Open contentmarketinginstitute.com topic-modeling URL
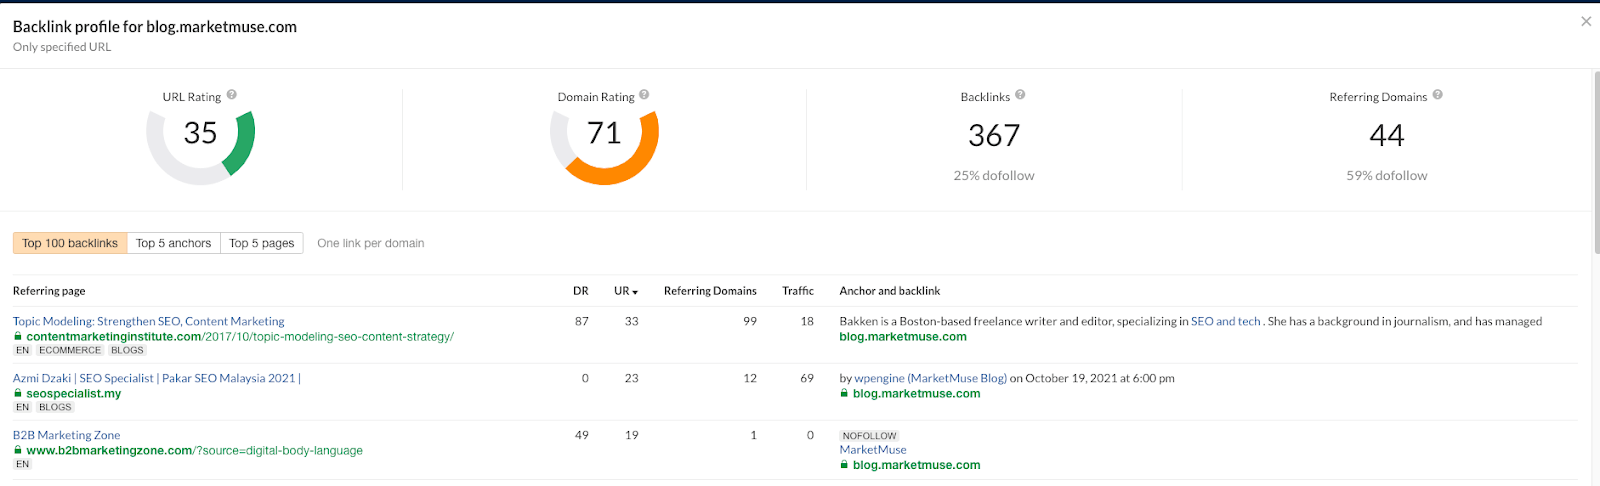Viewport: 1600px width, 486px height. click(x=240, y=337)
